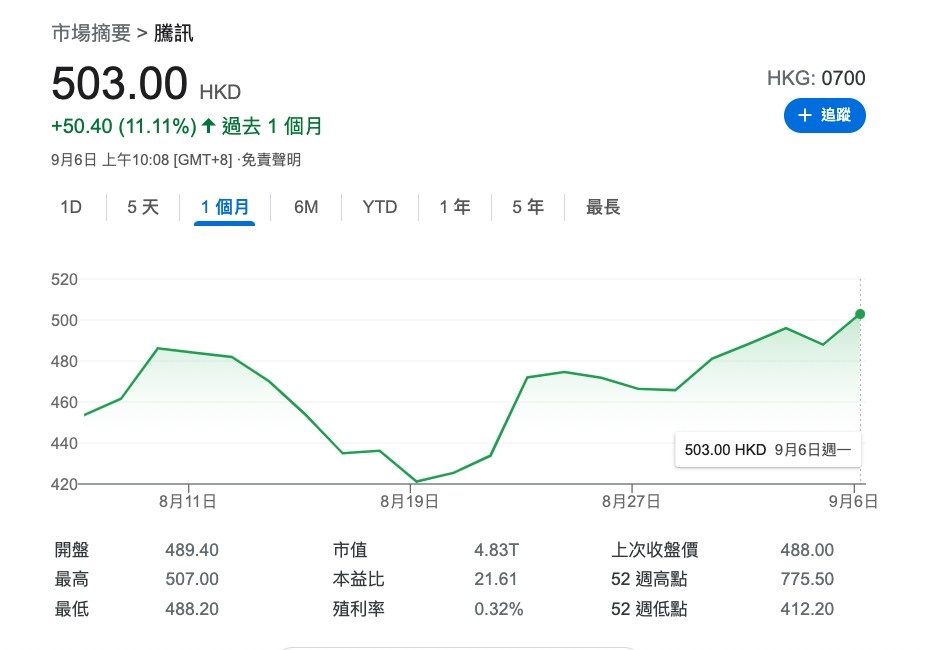The width and height of the screenshot is (925, 650).
Task: Open the 5 年 chart tab
Action: point(528,207)
